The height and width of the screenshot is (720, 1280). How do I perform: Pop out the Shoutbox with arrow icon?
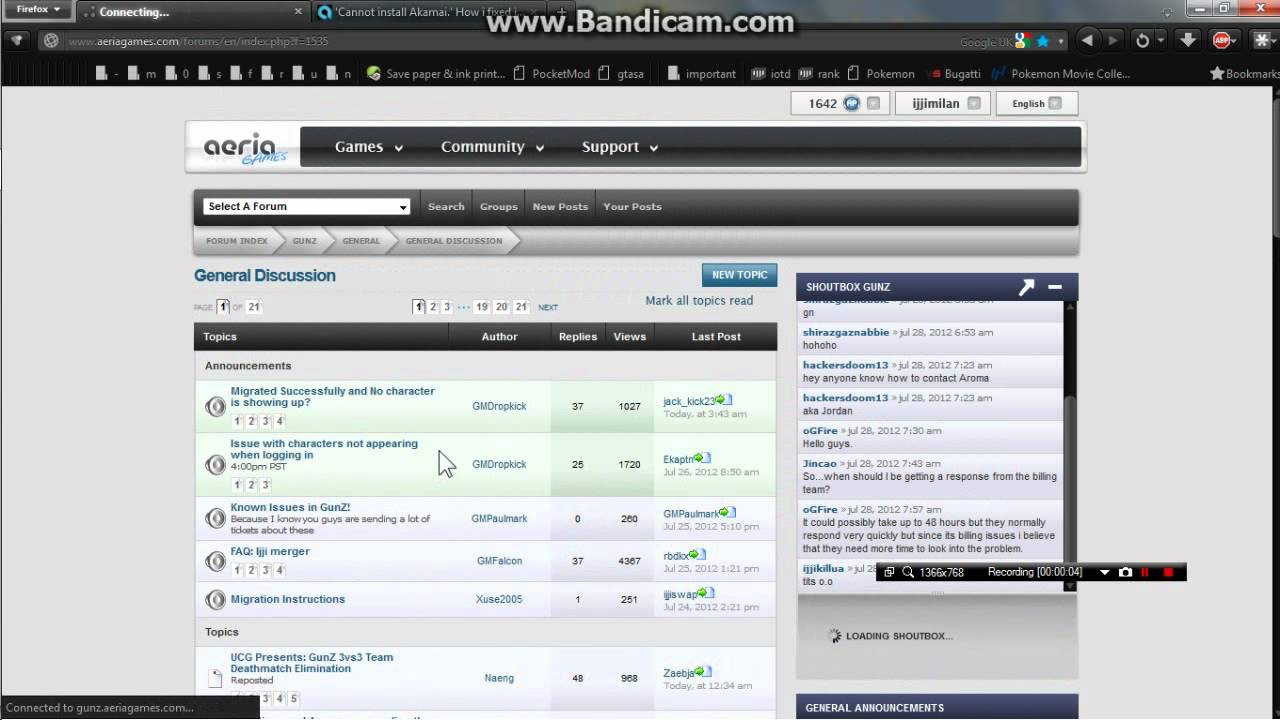(1026, 287)
